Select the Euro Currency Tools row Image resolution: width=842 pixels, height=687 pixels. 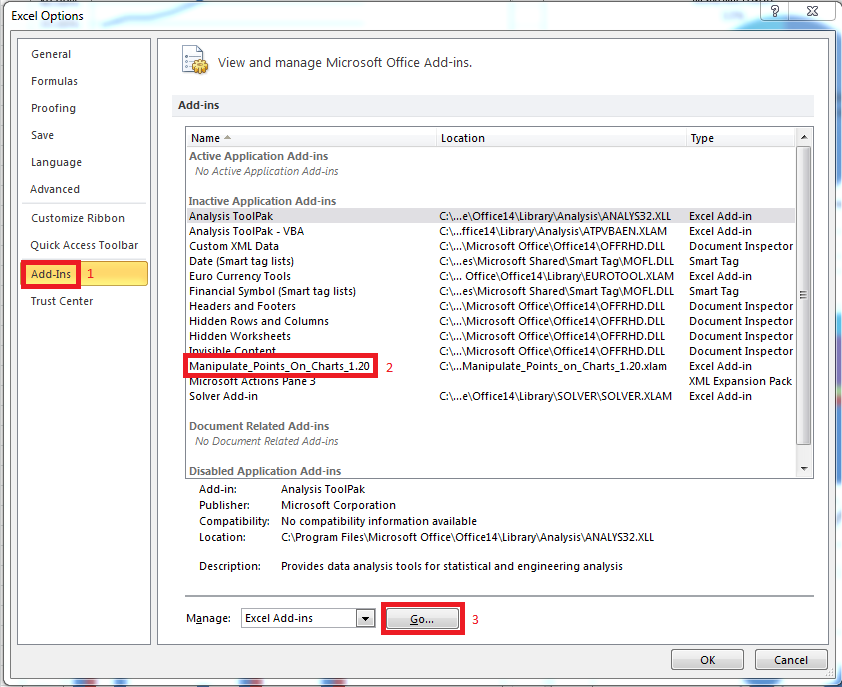click(x=491, y=276)
